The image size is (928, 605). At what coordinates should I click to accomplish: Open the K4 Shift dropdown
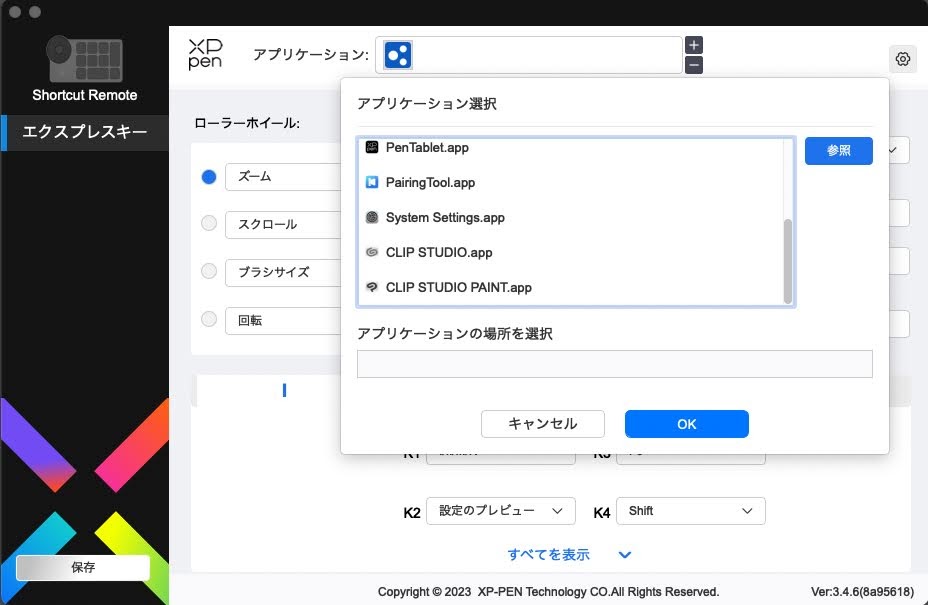691,511
